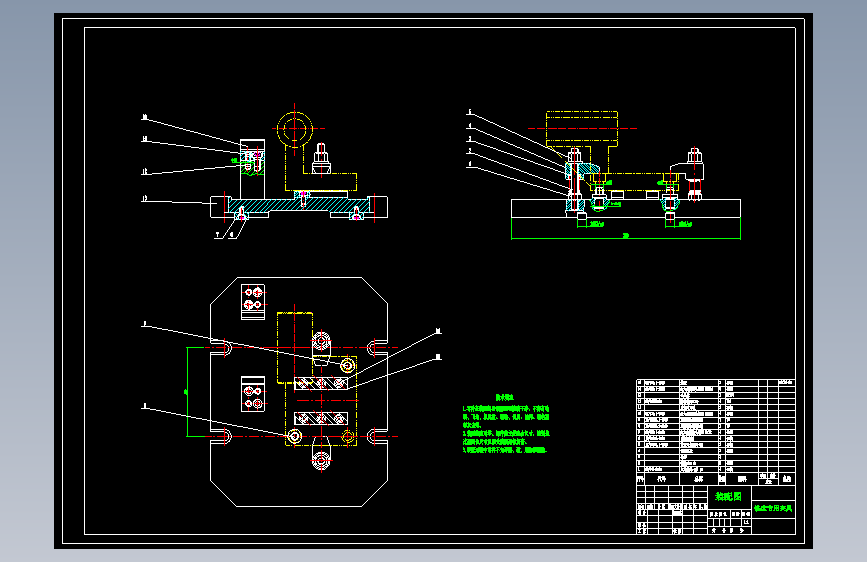
Task: Select the bottom clamp nut in plan view
Action: pos(322,459)
